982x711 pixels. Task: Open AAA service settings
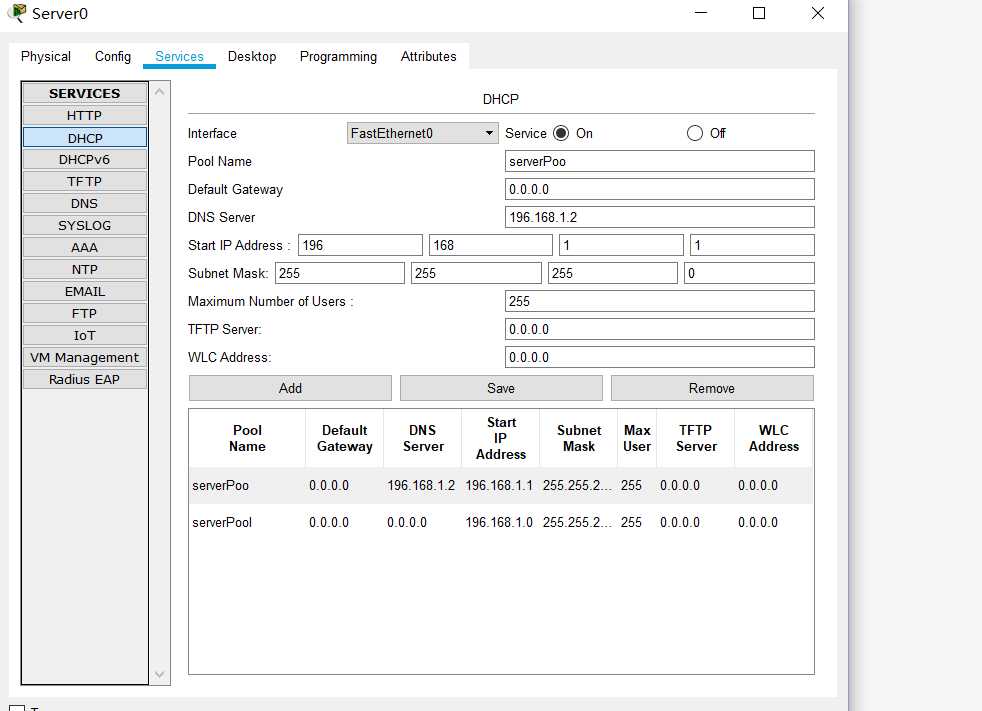click(x=85, y=247)
